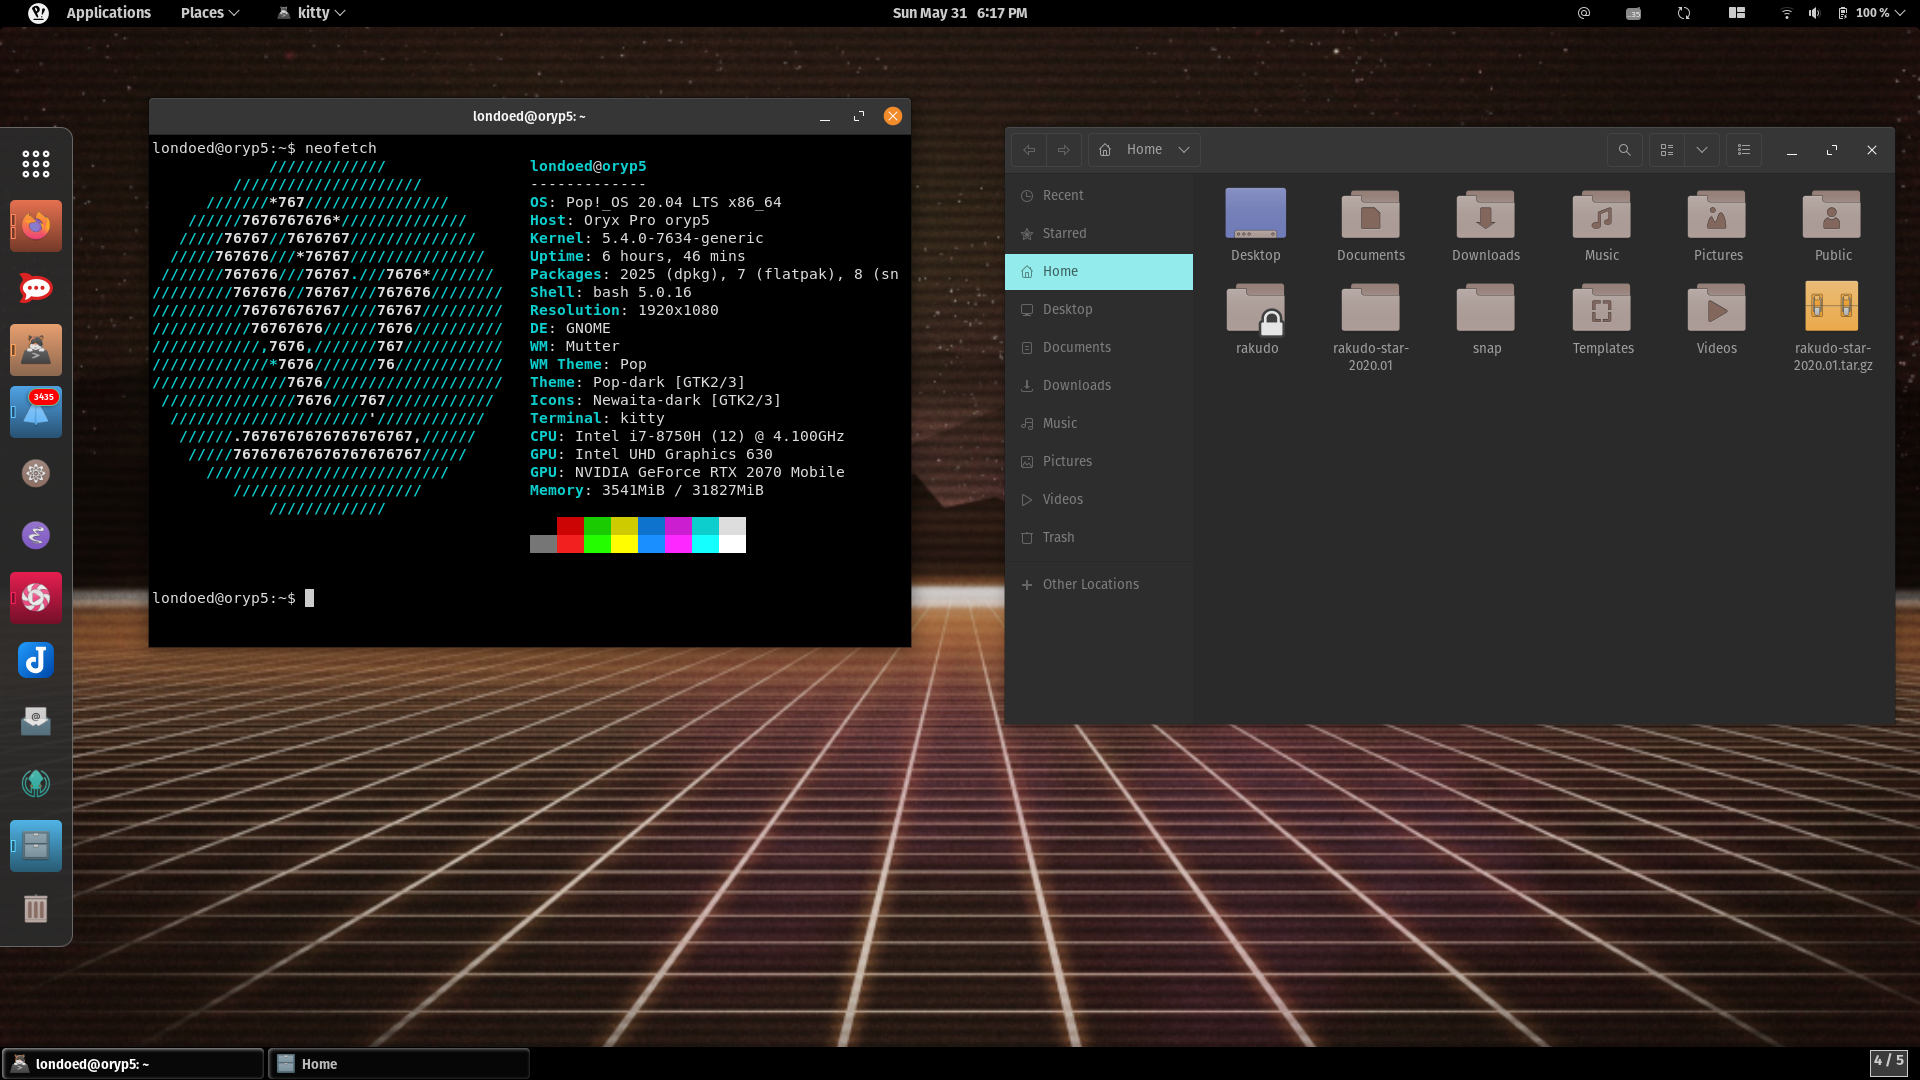Open the Files main menu button

pyautogui.click(x=1744, y=150)
